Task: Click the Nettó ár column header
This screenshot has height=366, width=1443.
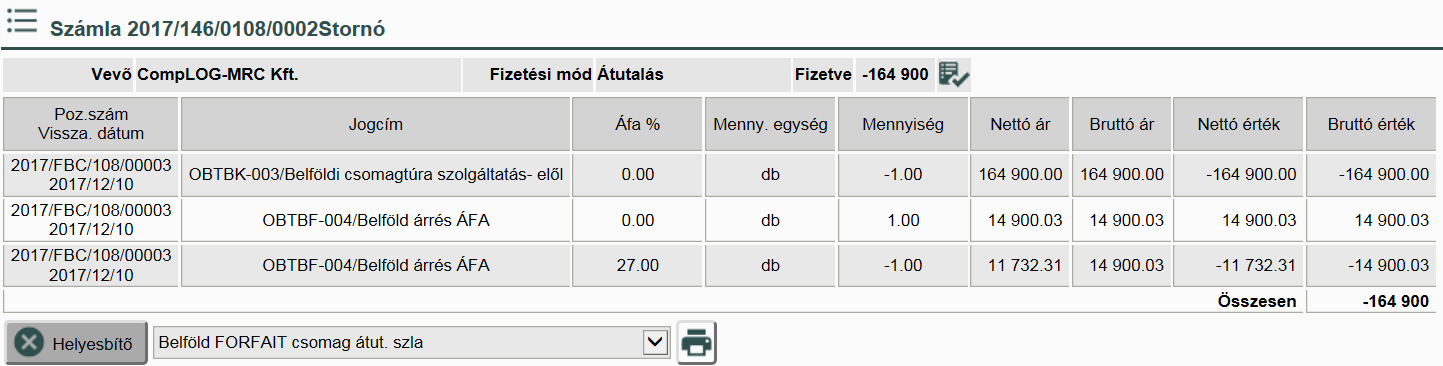Action: [1020, 125]
